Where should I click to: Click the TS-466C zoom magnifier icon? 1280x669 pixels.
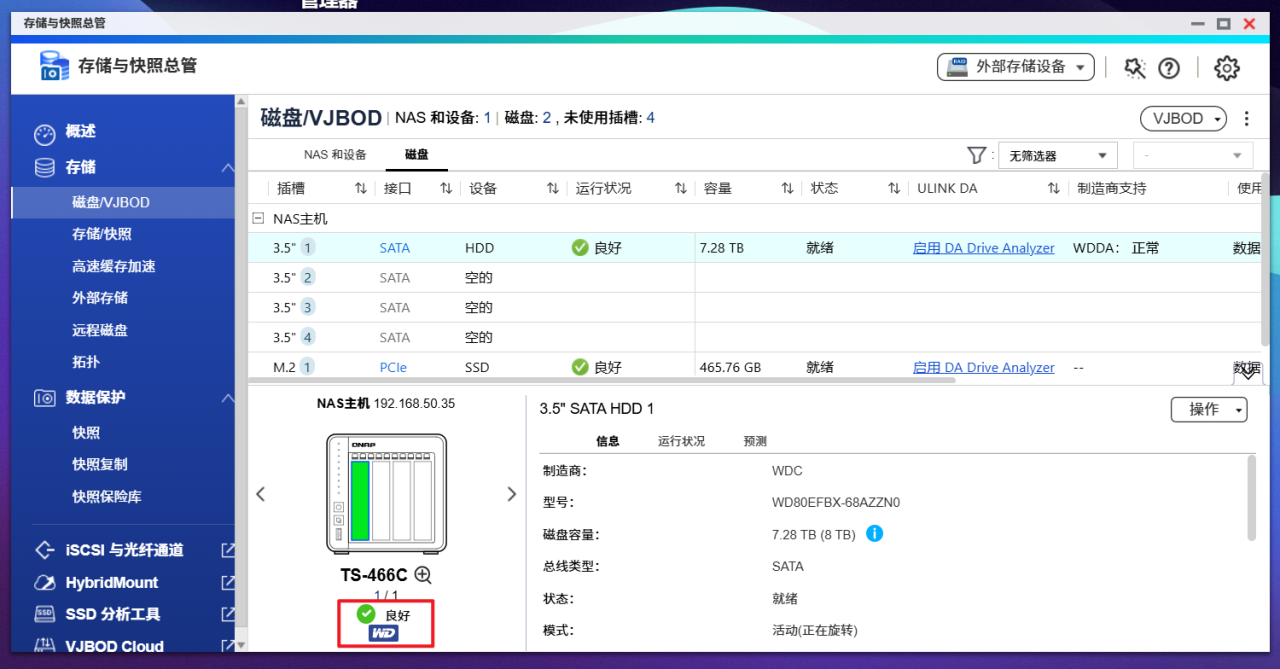coord(421,575)
